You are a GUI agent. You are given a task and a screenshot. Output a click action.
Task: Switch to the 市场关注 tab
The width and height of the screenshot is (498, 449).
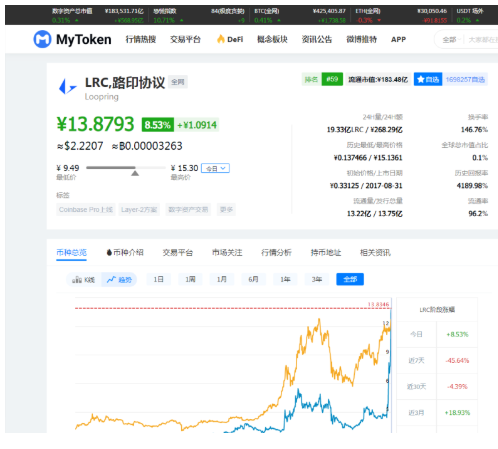coord(227,253)
